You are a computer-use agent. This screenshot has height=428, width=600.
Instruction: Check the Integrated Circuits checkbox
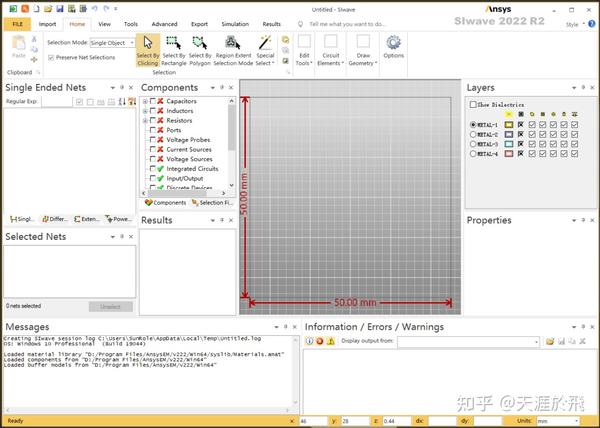[x=153, y=169]
